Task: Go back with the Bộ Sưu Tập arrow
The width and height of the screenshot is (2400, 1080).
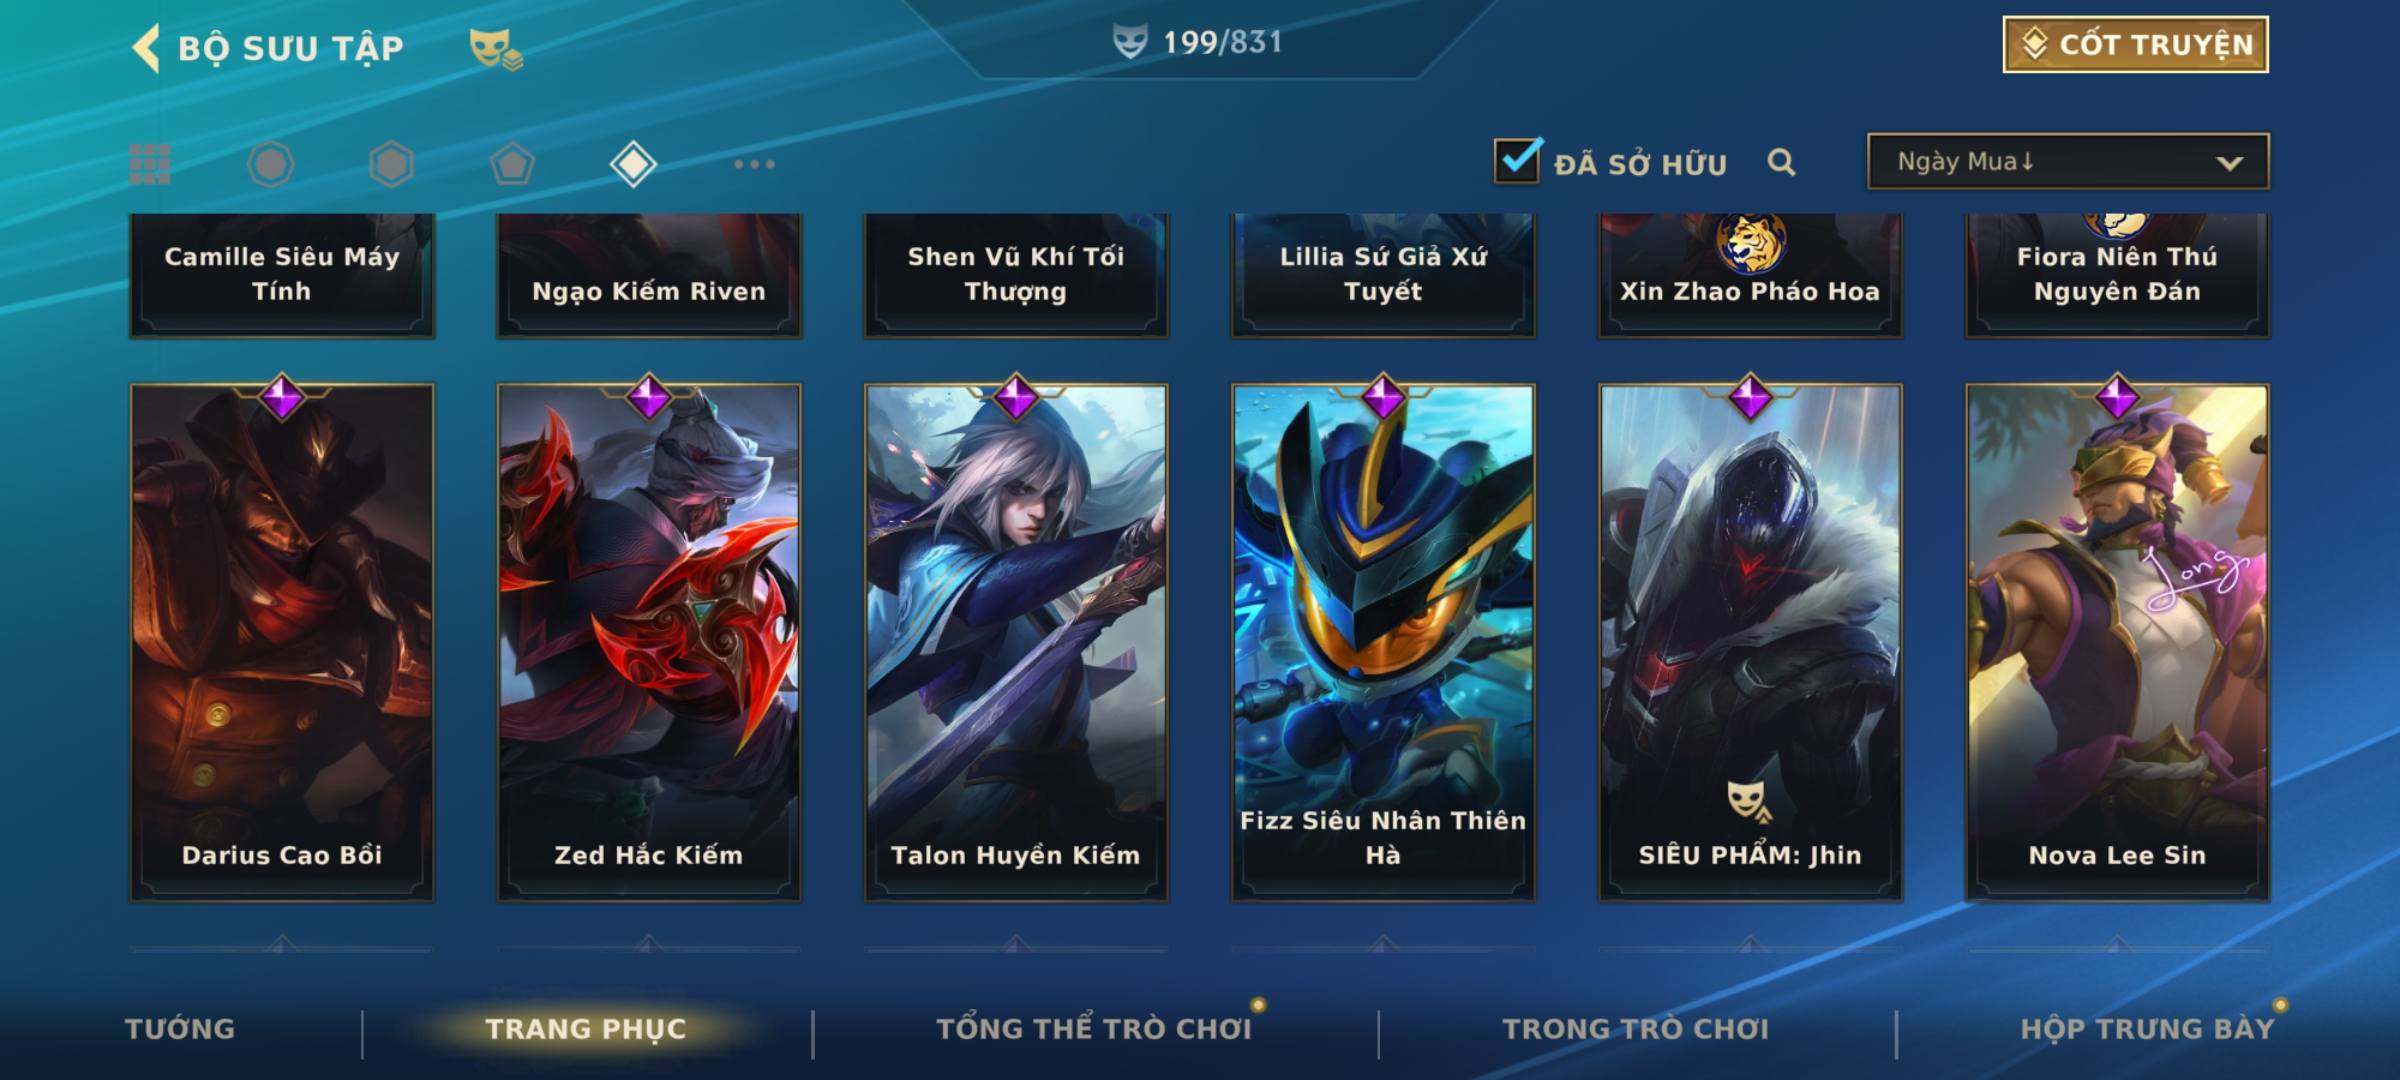Action: 146,48
